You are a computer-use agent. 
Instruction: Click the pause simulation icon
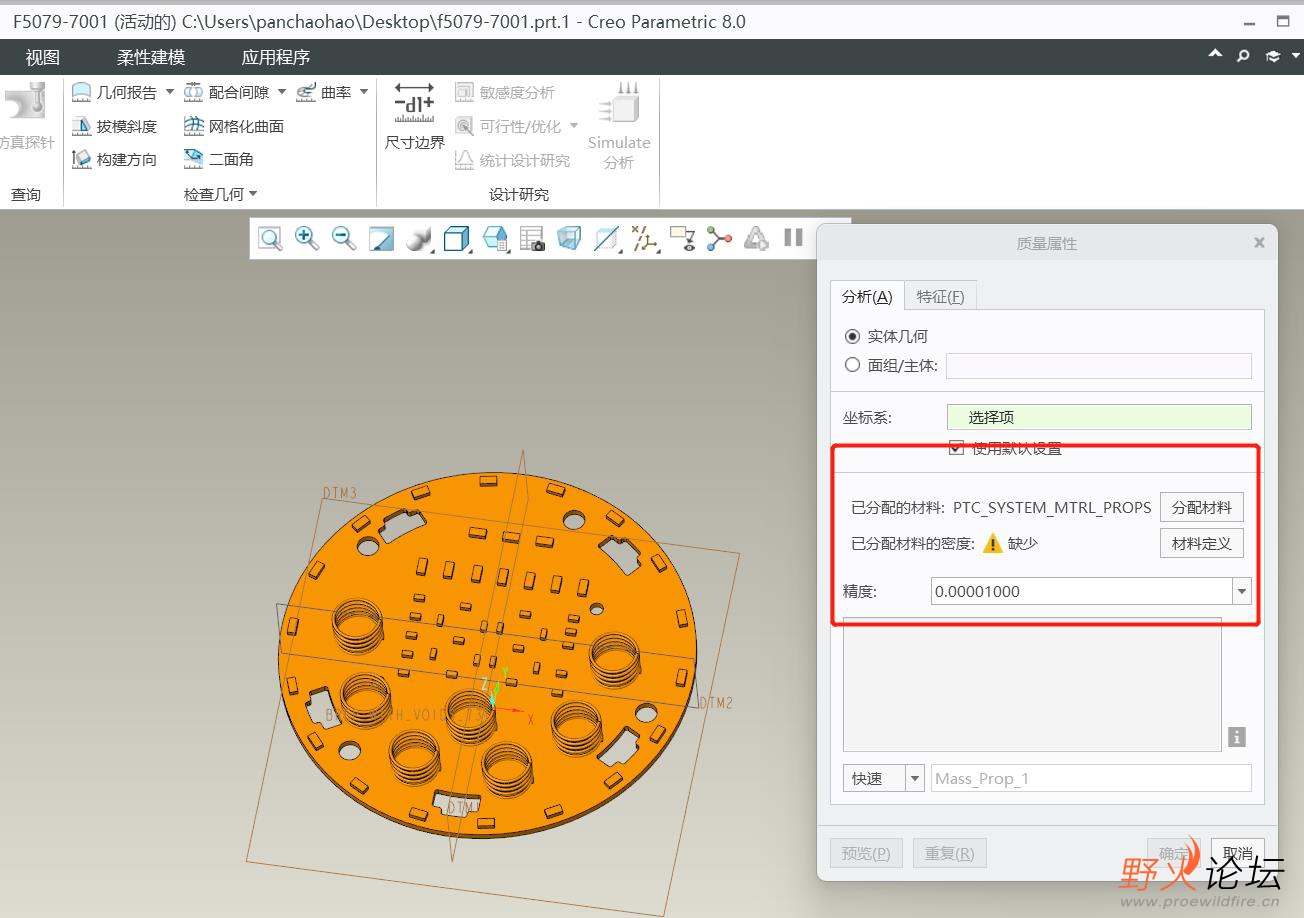click(794, 238)
